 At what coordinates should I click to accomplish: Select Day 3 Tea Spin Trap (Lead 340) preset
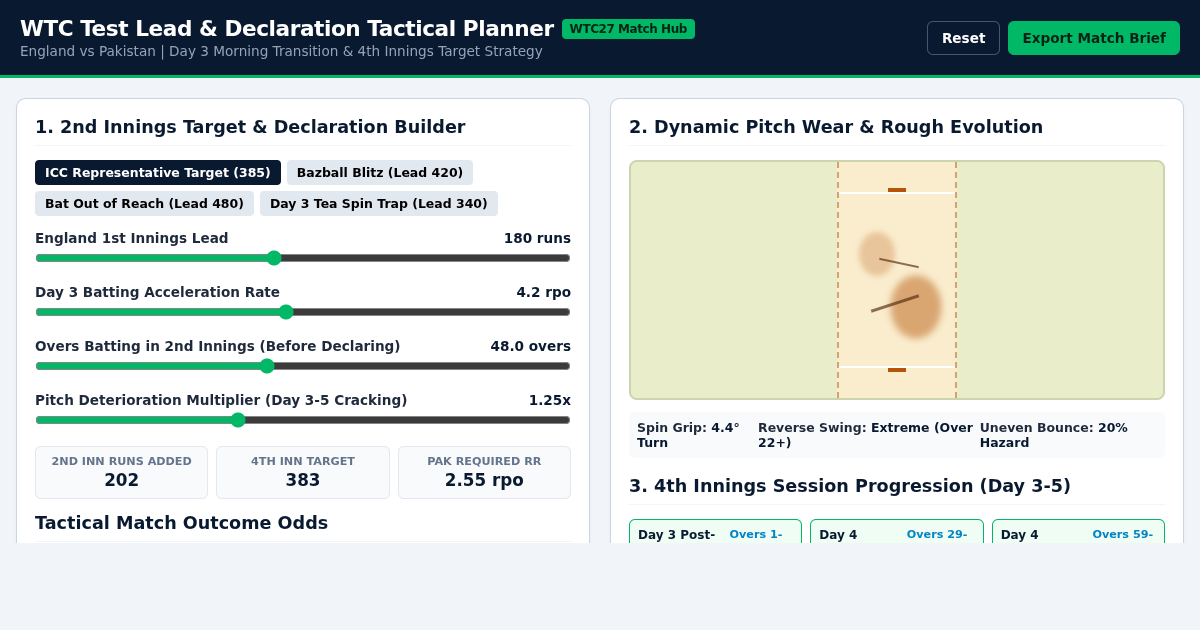[x=379, y=204]
